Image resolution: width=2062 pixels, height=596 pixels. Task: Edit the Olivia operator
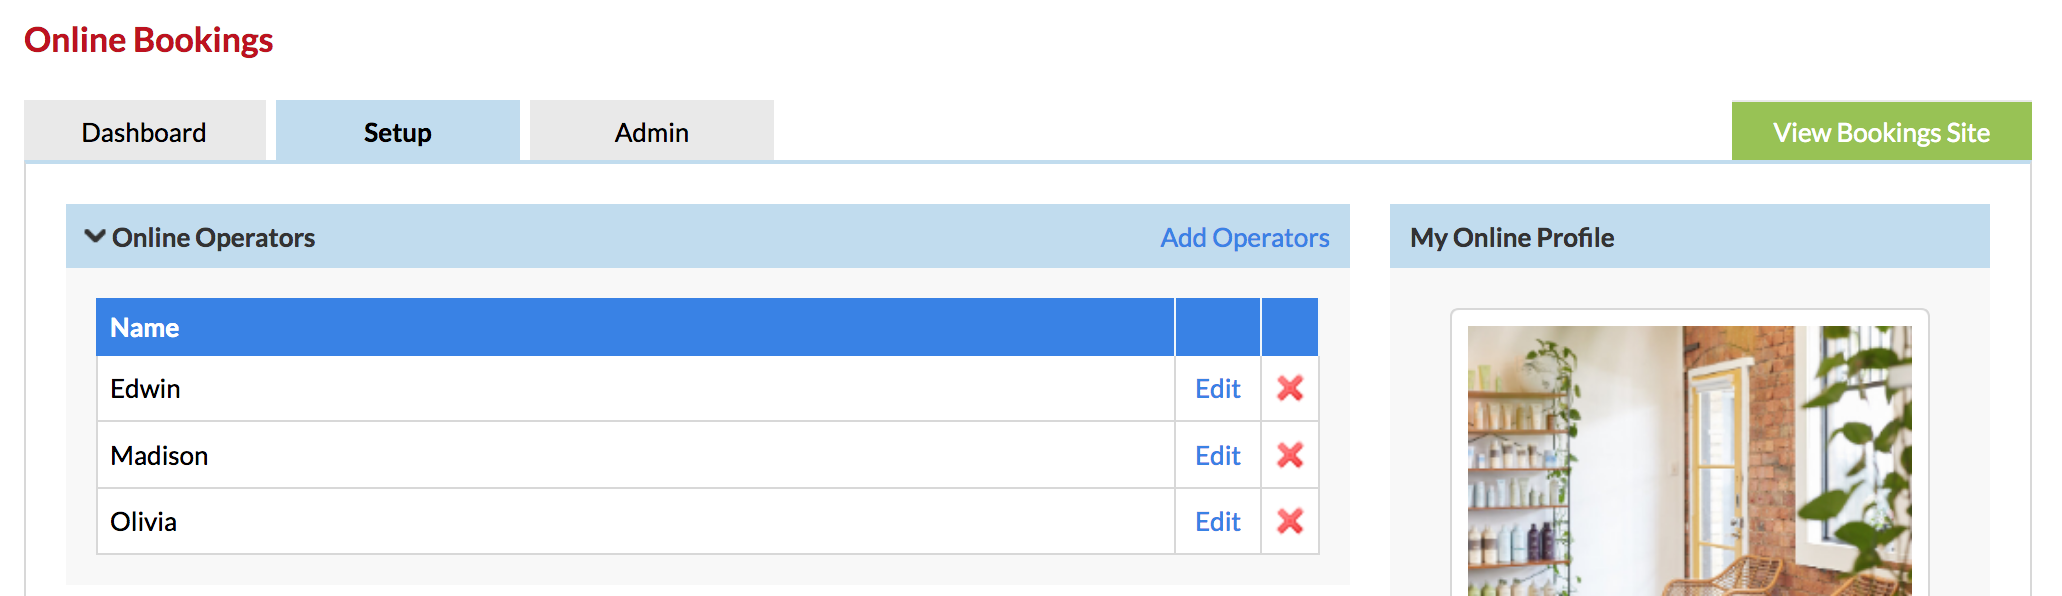[x=1218, y=522]
